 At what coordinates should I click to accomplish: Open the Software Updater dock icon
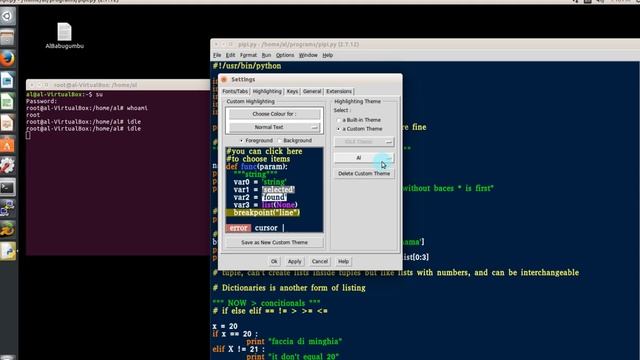(x=7, y=230)
